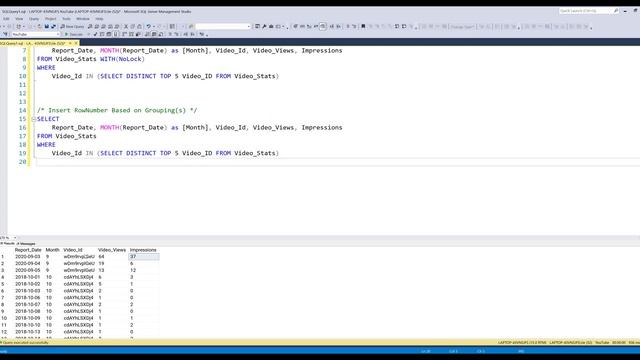
Task: Open the Help menu
Action: [x=99, y=19]
